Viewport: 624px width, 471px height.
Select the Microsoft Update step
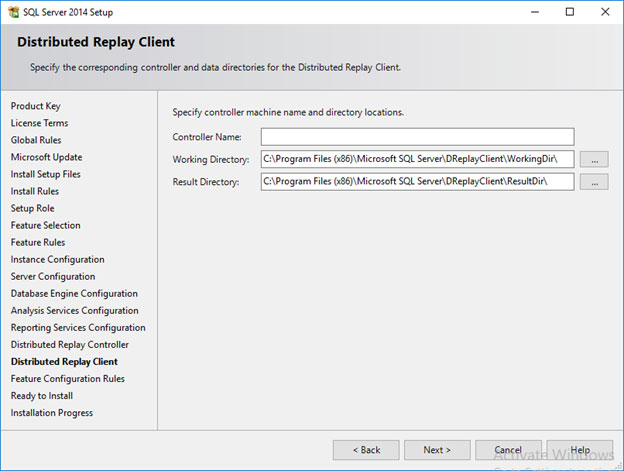click(x=47, y=157)
